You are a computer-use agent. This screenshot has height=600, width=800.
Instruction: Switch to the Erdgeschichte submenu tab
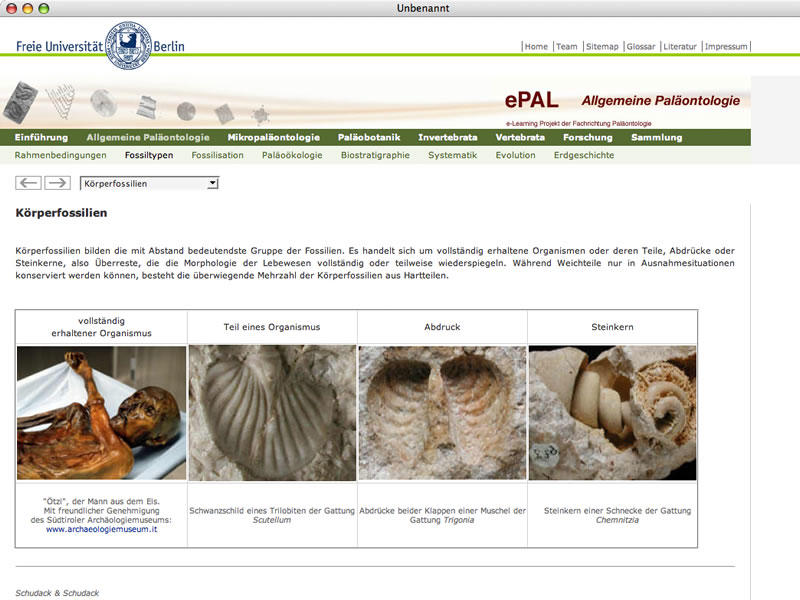[584, 155]
